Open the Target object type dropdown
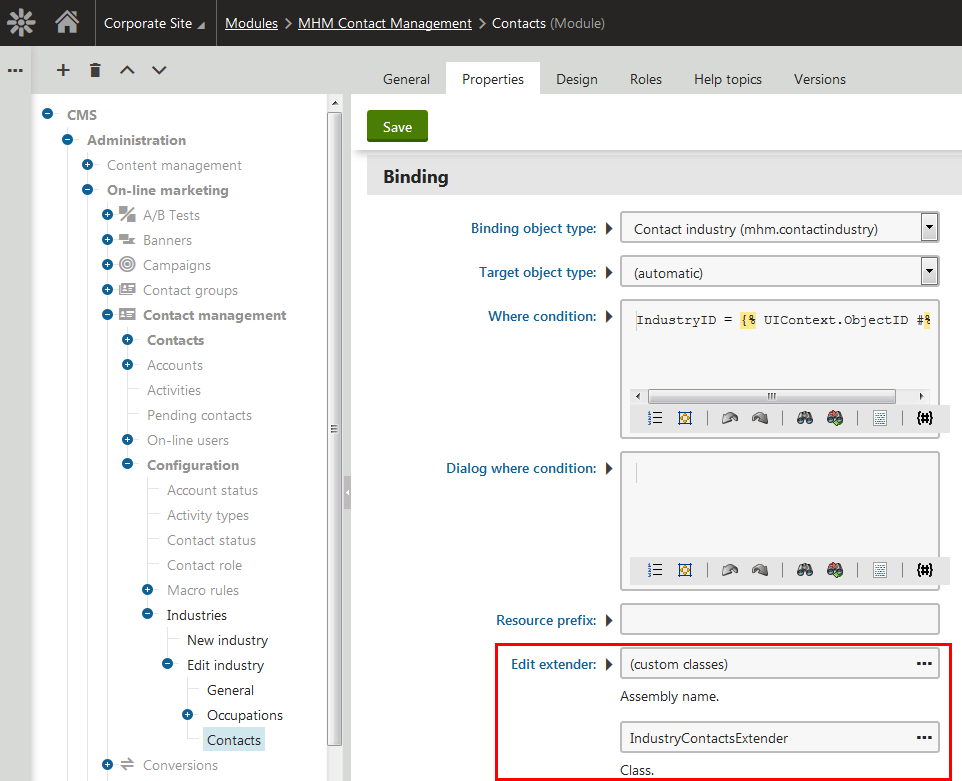 929,271
